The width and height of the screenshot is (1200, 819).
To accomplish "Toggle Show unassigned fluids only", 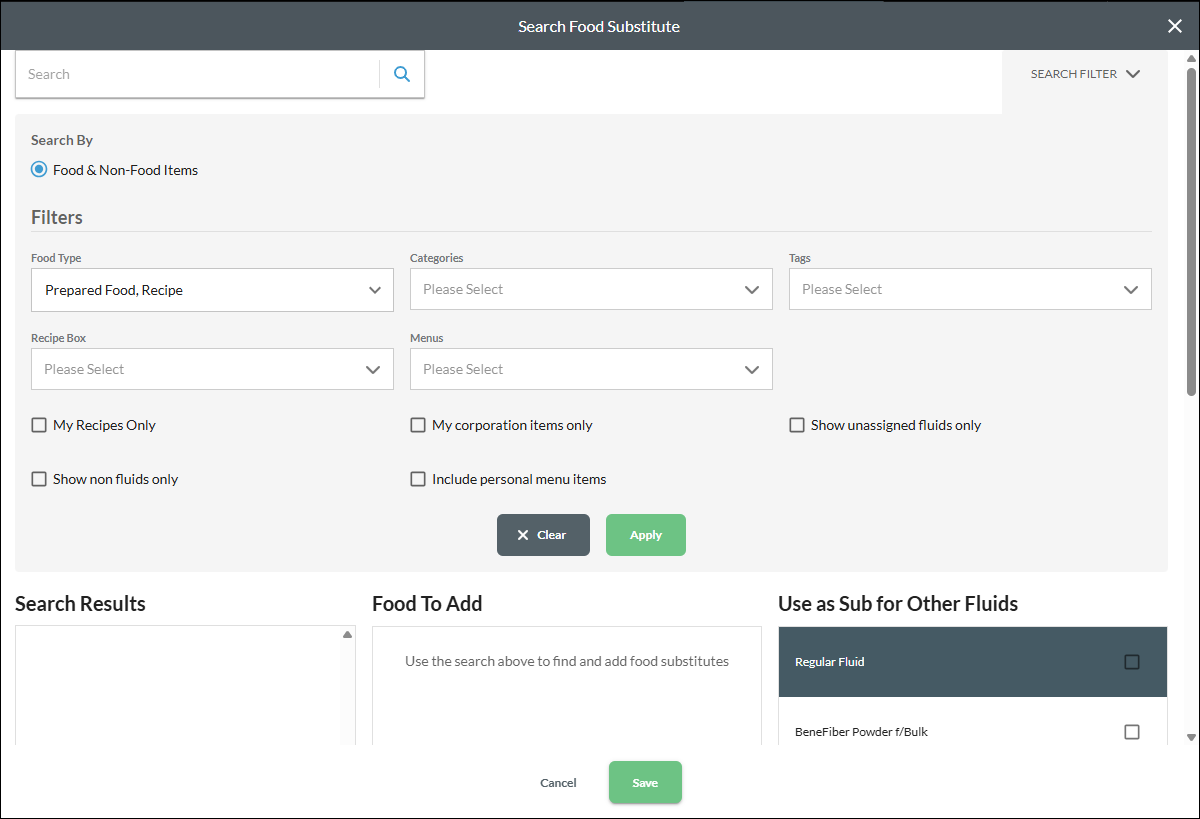I will pyautogui.click(x=797, y=425).
